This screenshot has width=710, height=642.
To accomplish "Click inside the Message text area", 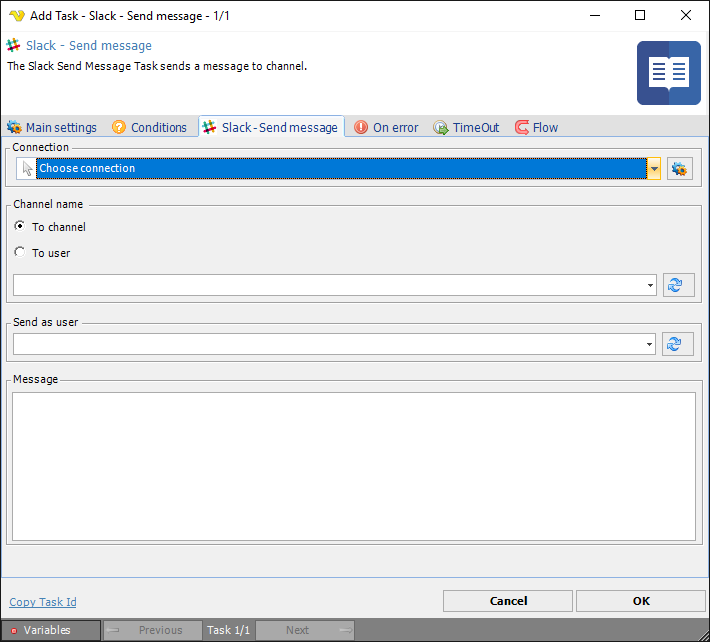I will coord(354,465).
